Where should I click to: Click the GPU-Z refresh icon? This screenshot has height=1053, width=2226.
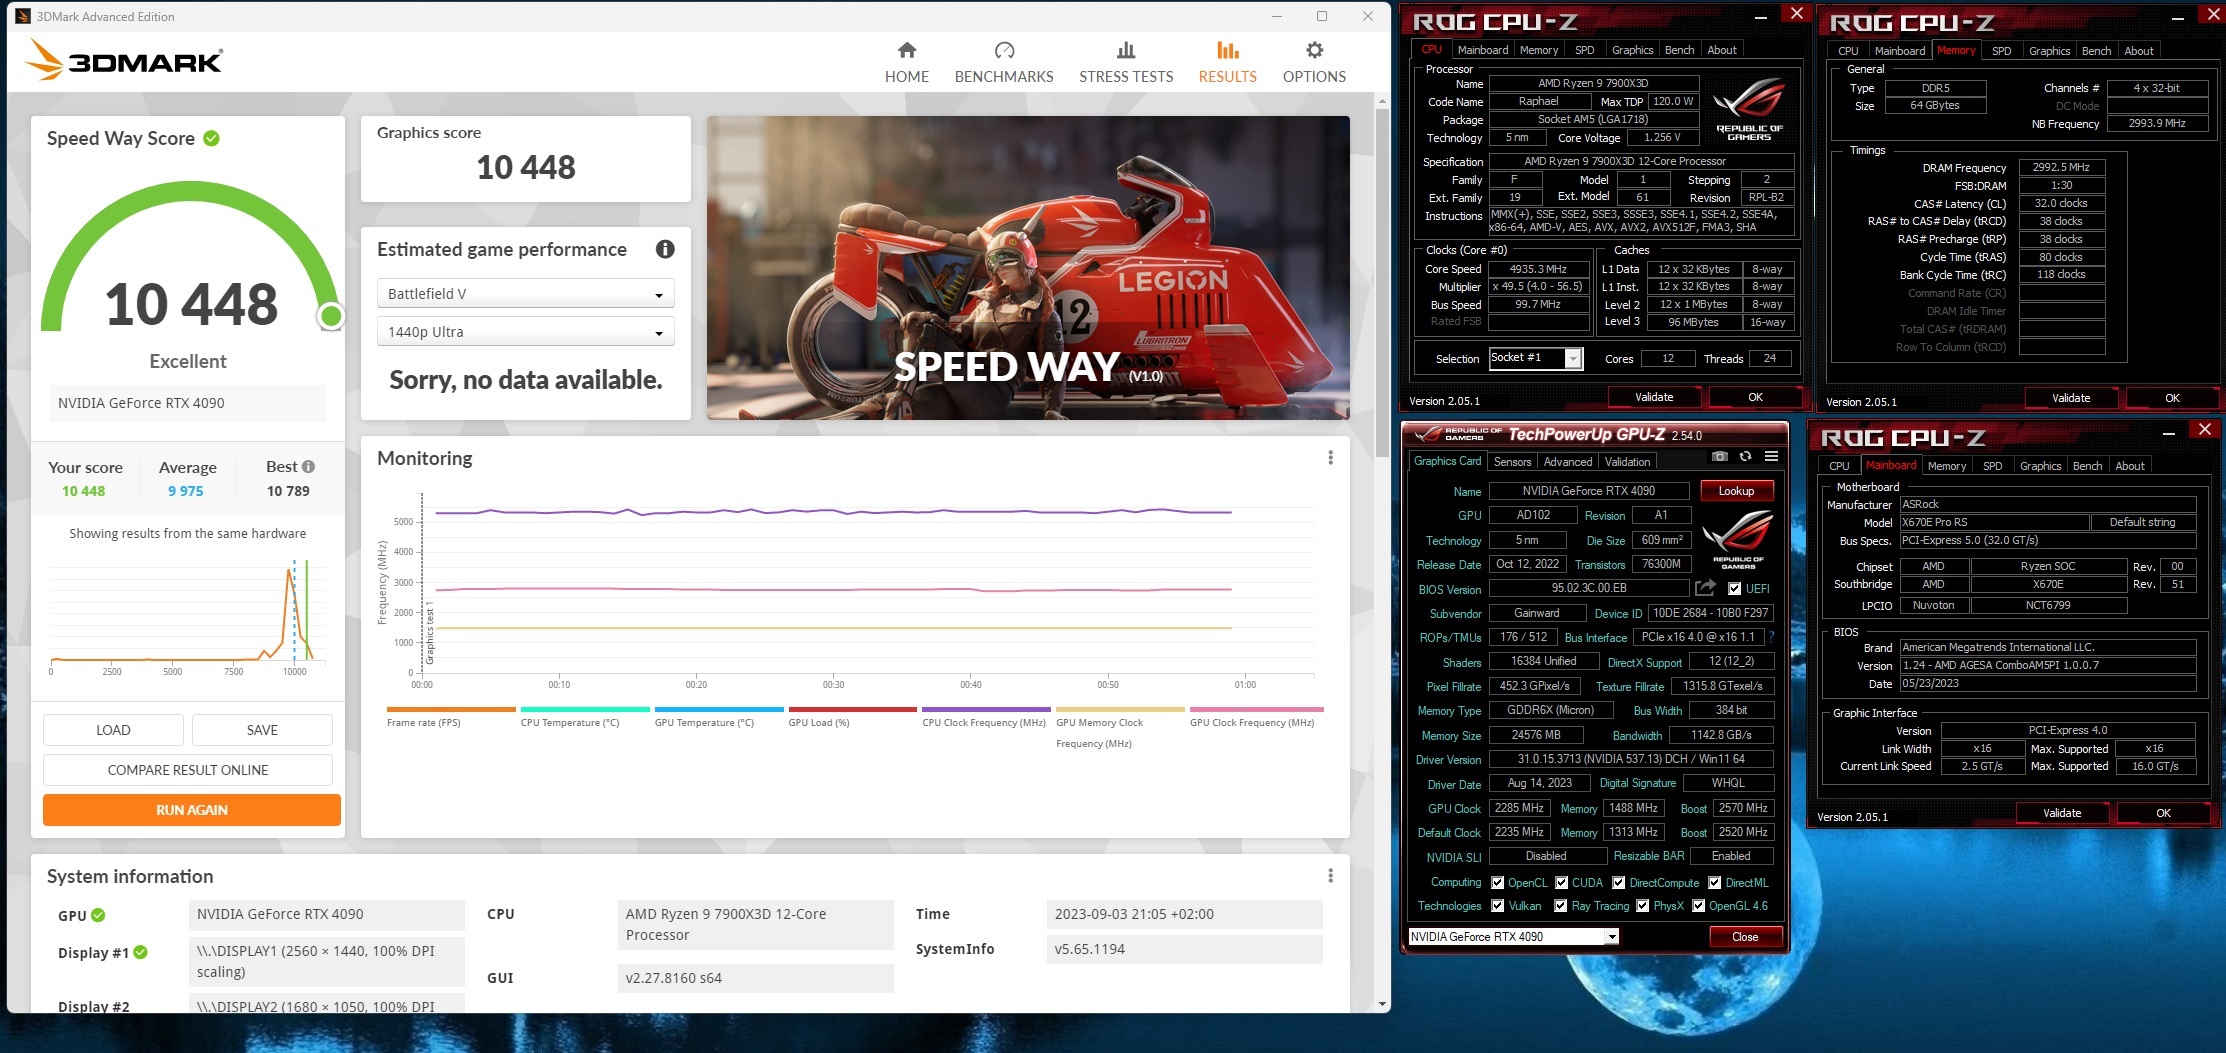click(x=1746, y=456)
